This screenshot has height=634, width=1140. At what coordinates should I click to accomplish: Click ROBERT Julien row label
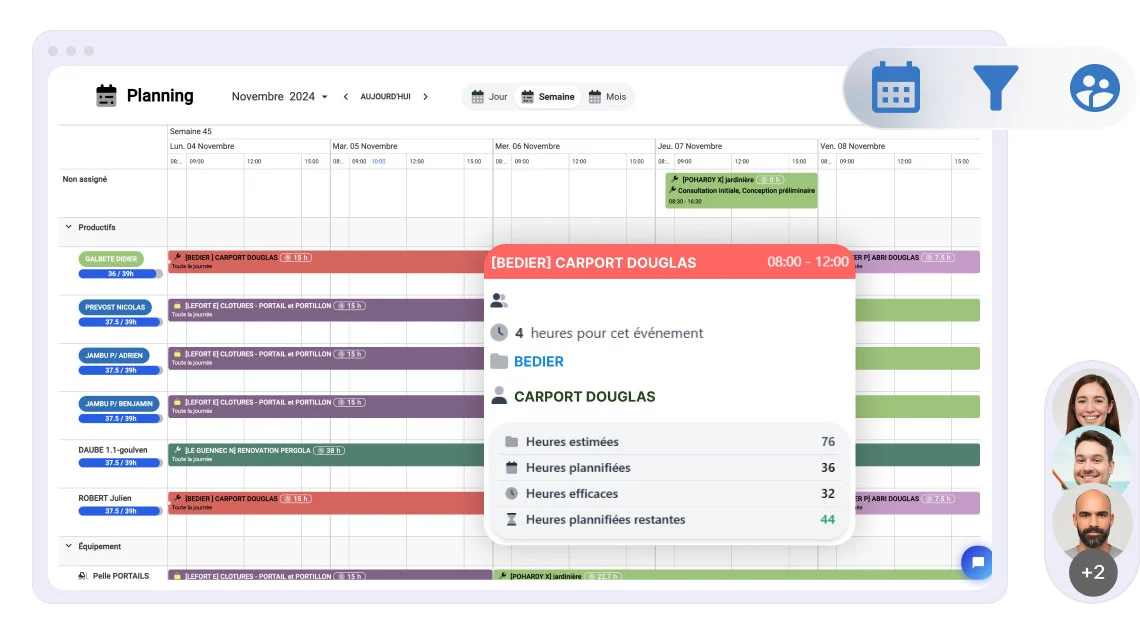(x=105, y=498)
